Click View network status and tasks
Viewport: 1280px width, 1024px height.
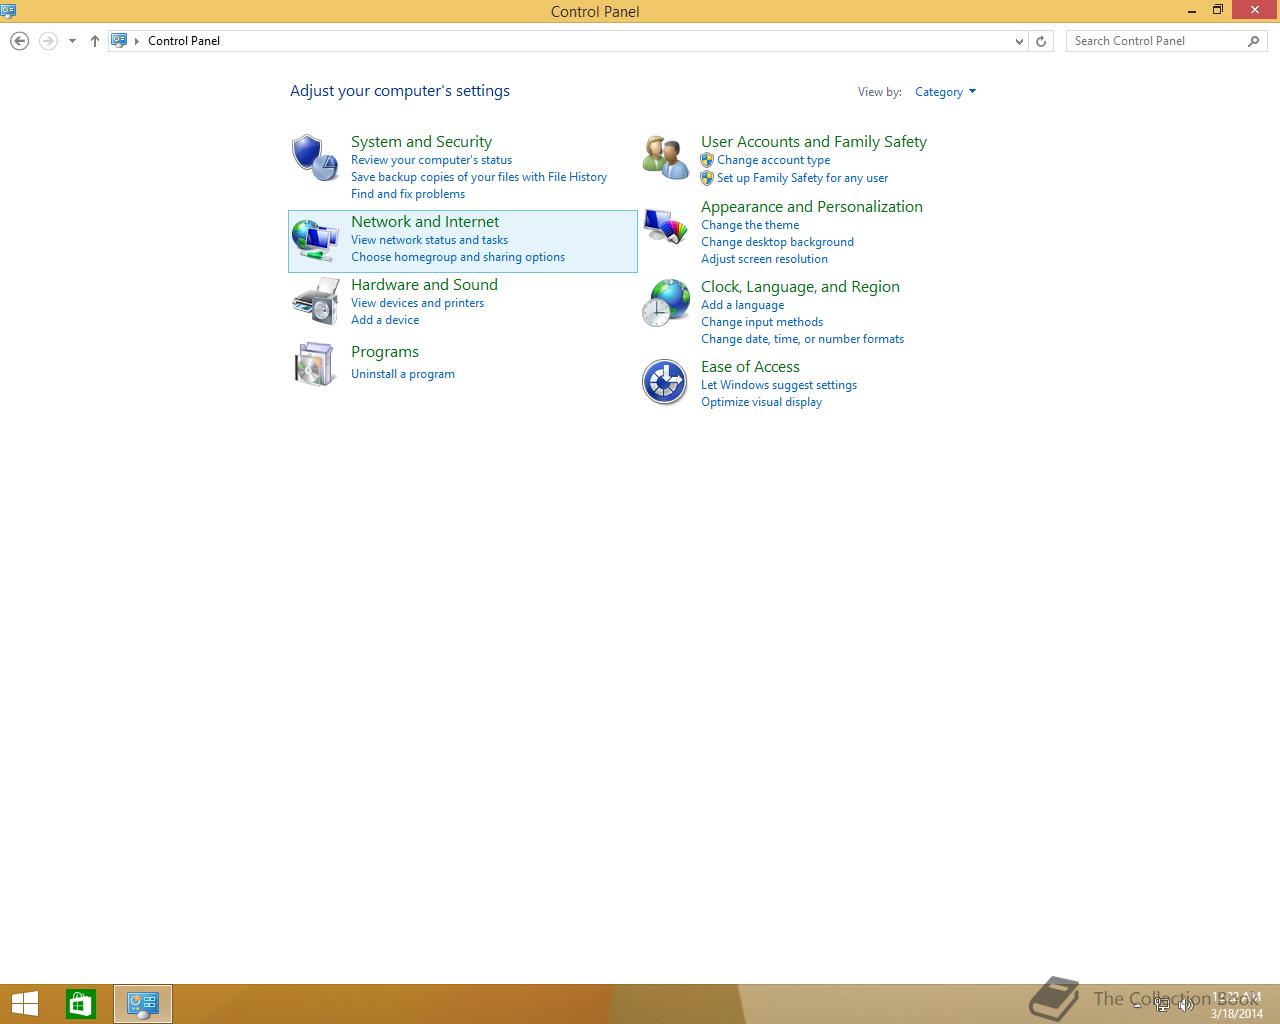click(429, 240)
